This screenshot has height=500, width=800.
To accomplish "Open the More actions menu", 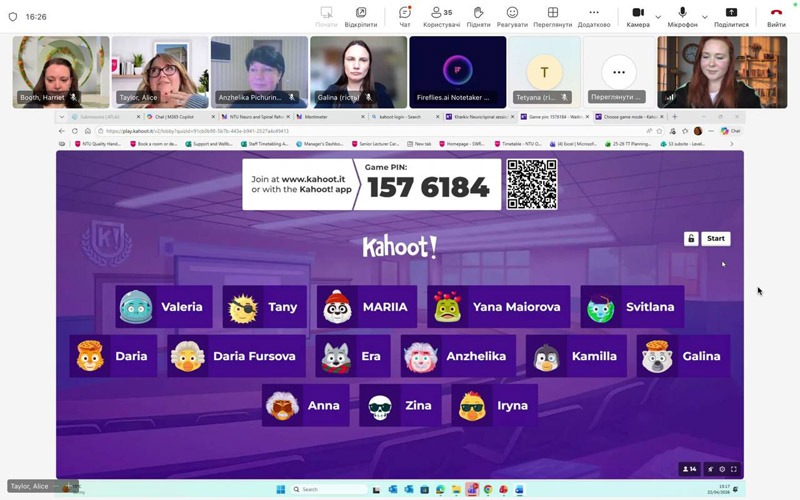I will pos(594,16).
